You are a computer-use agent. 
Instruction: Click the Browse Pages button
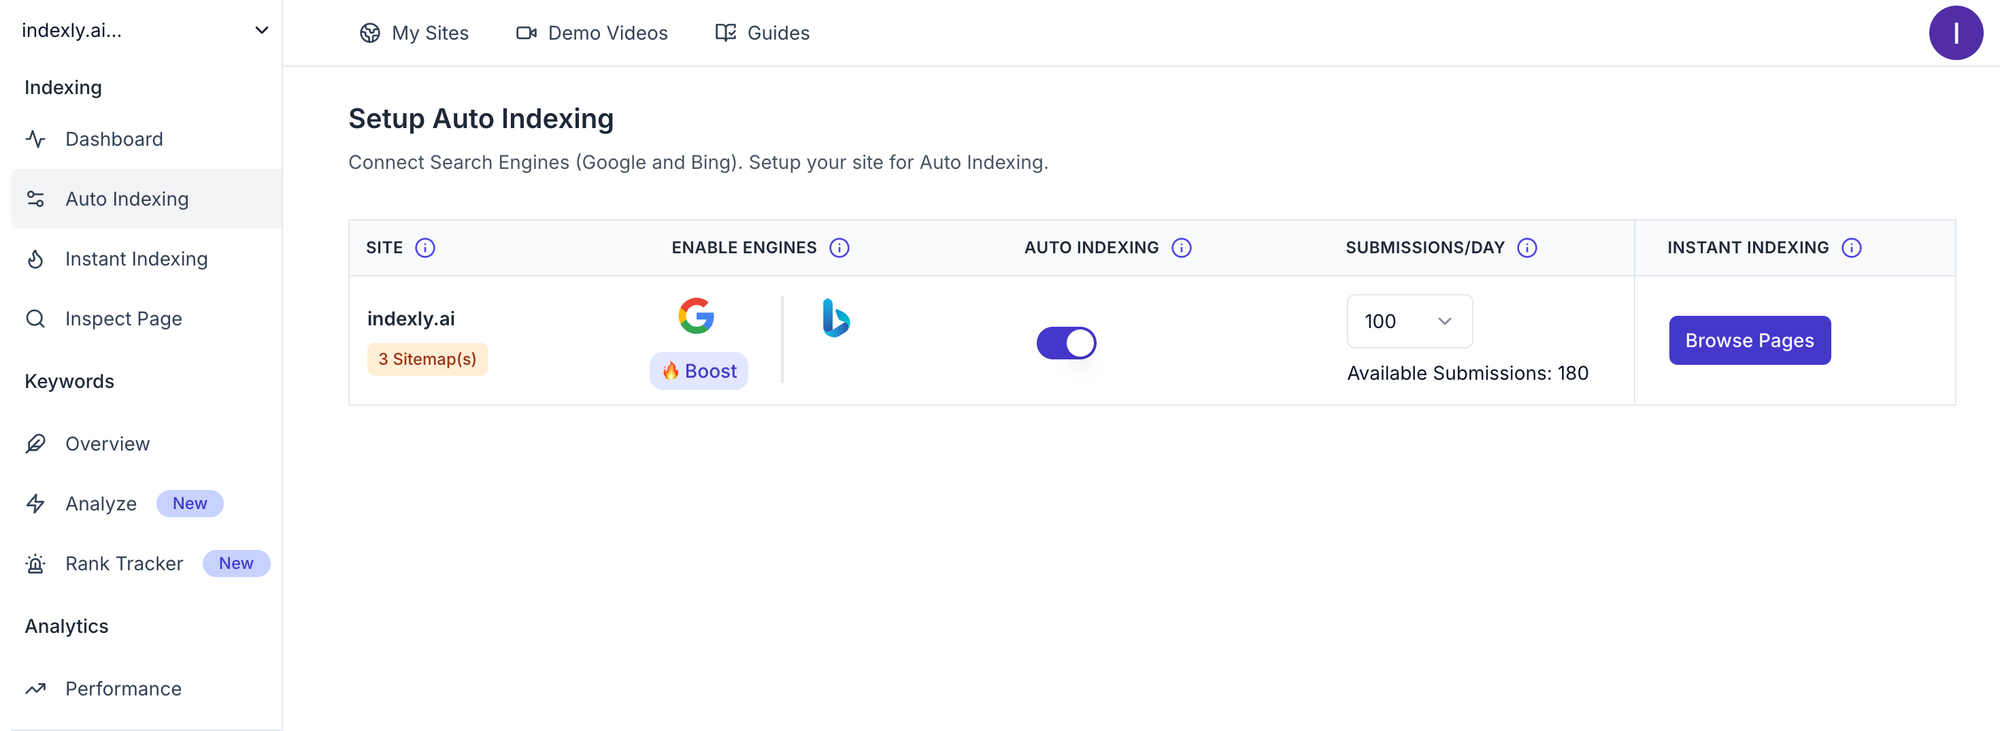coord(1750,341)
